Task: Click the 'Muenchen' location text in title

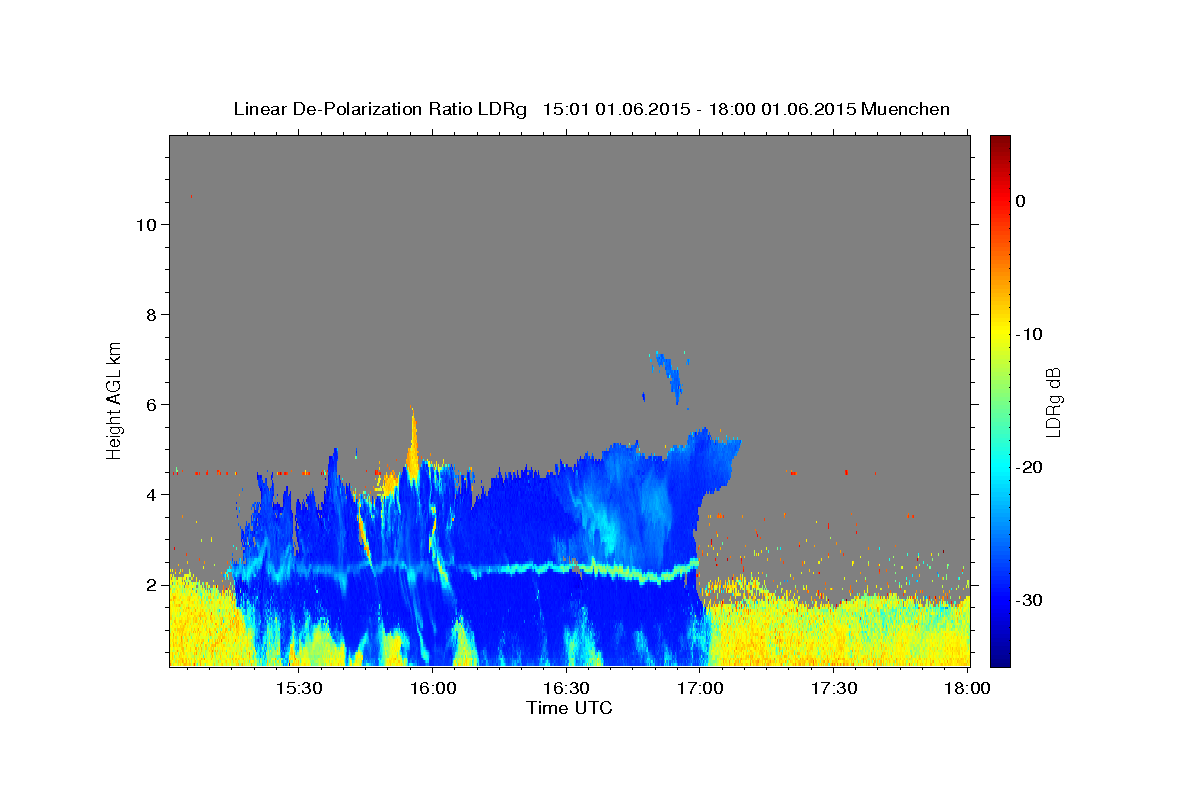Action: point(905,109)
